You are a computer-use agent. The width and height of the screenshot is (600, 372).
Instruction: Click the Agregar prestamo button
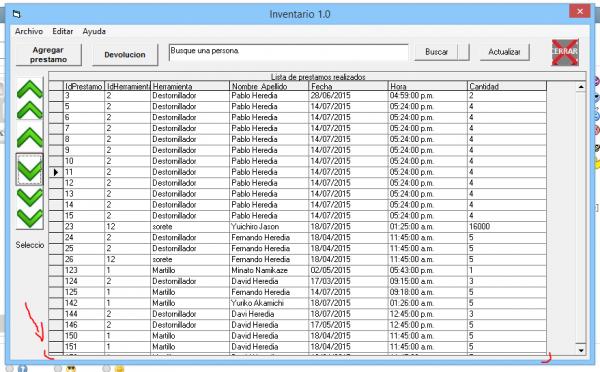(48, 54)
